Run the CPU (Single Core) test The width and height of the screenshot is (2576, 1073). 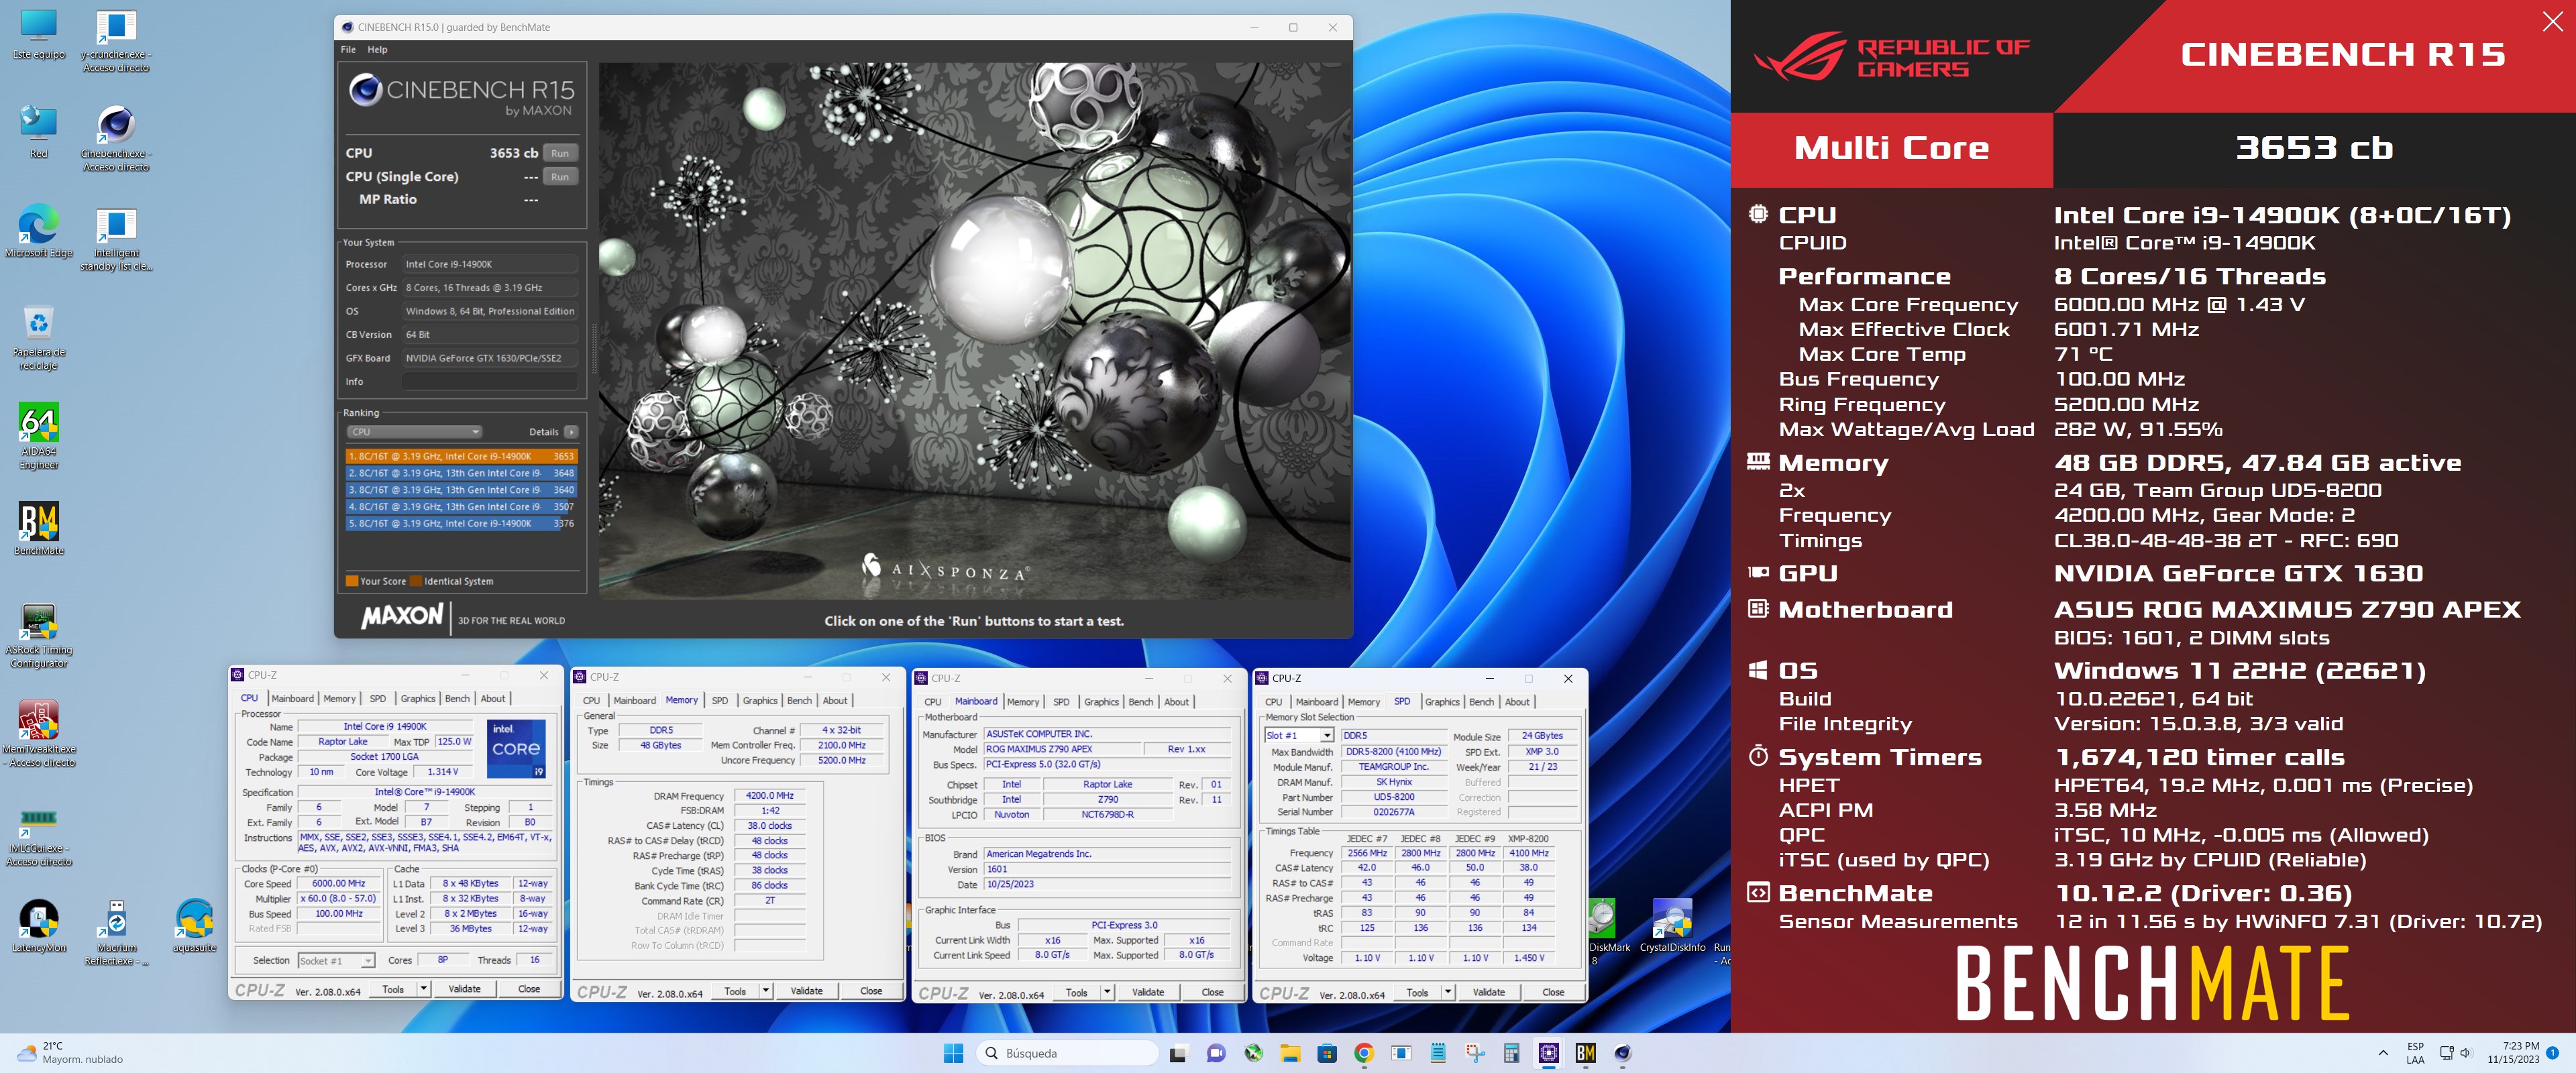pyautogui.click(x=560, y=177)
